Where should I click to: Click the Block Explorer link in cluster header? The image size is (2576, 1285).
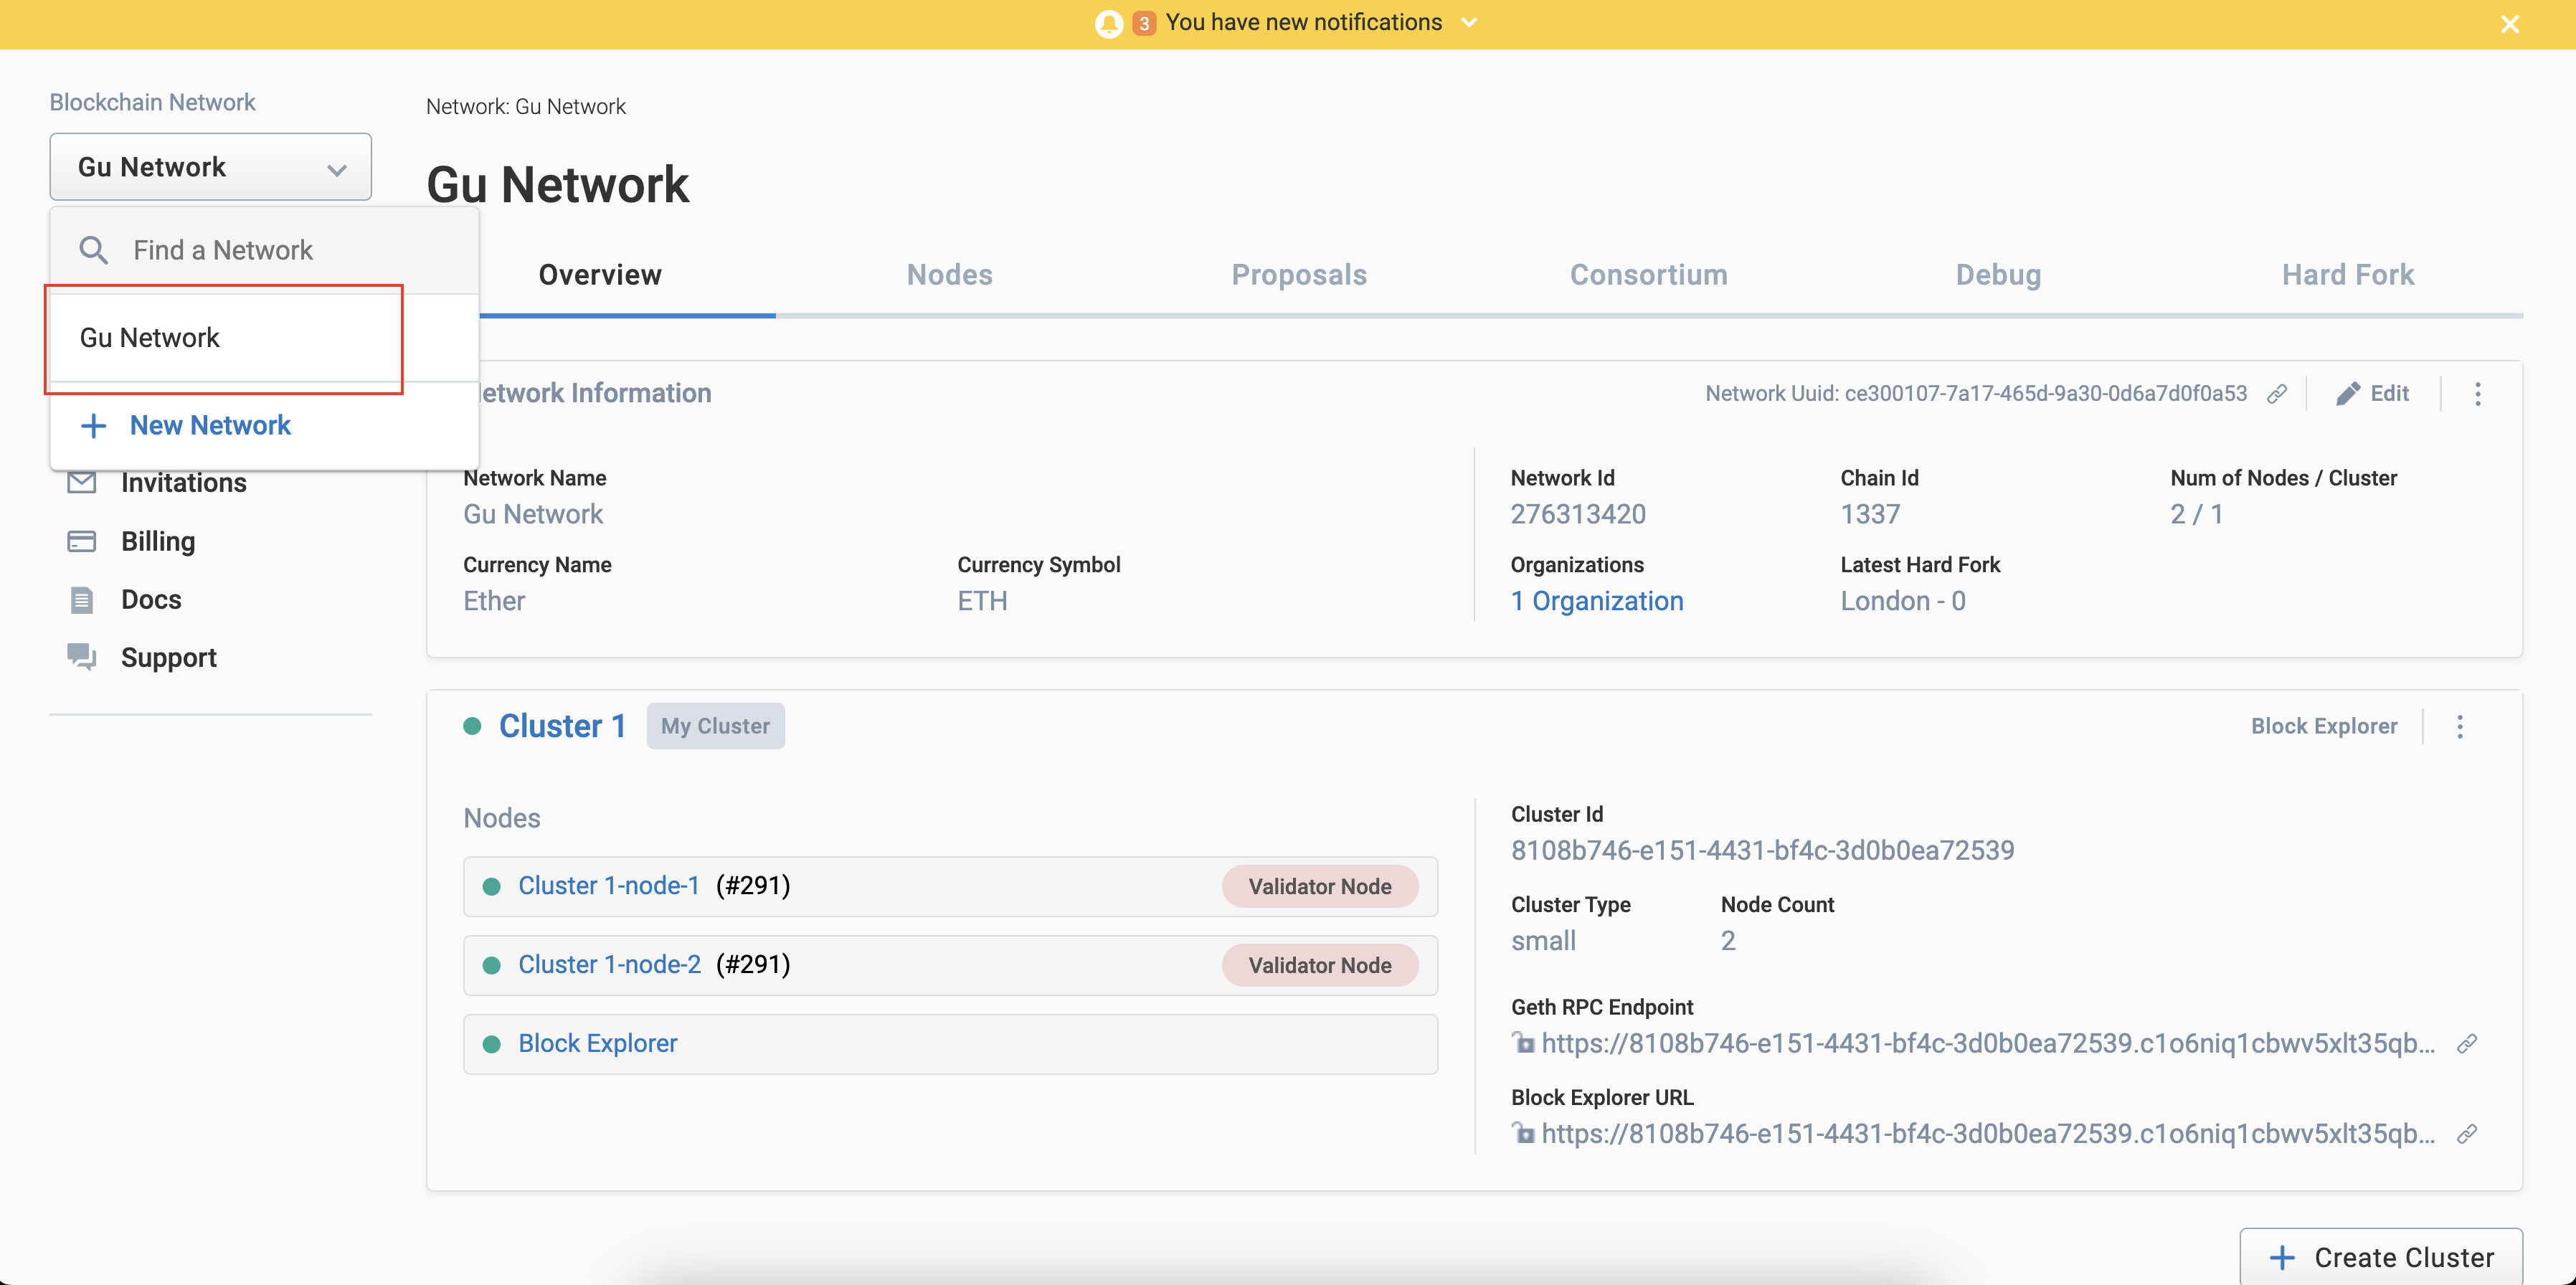(x=2324, y=726)
